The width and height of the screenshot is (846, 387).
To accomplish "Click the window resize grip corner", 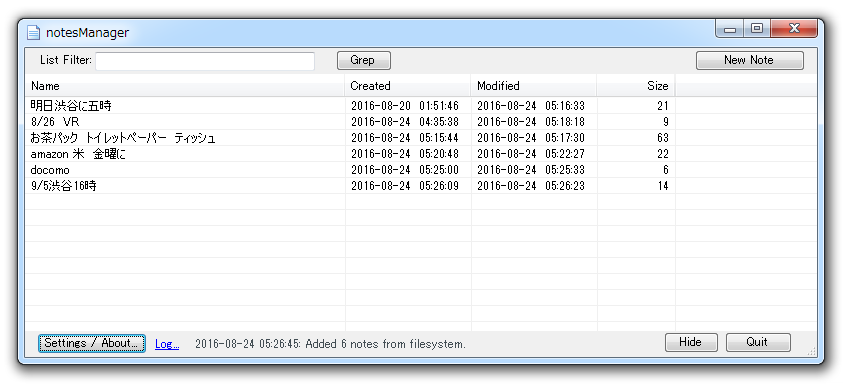I will pyautogui.click(x=811, y=351).
